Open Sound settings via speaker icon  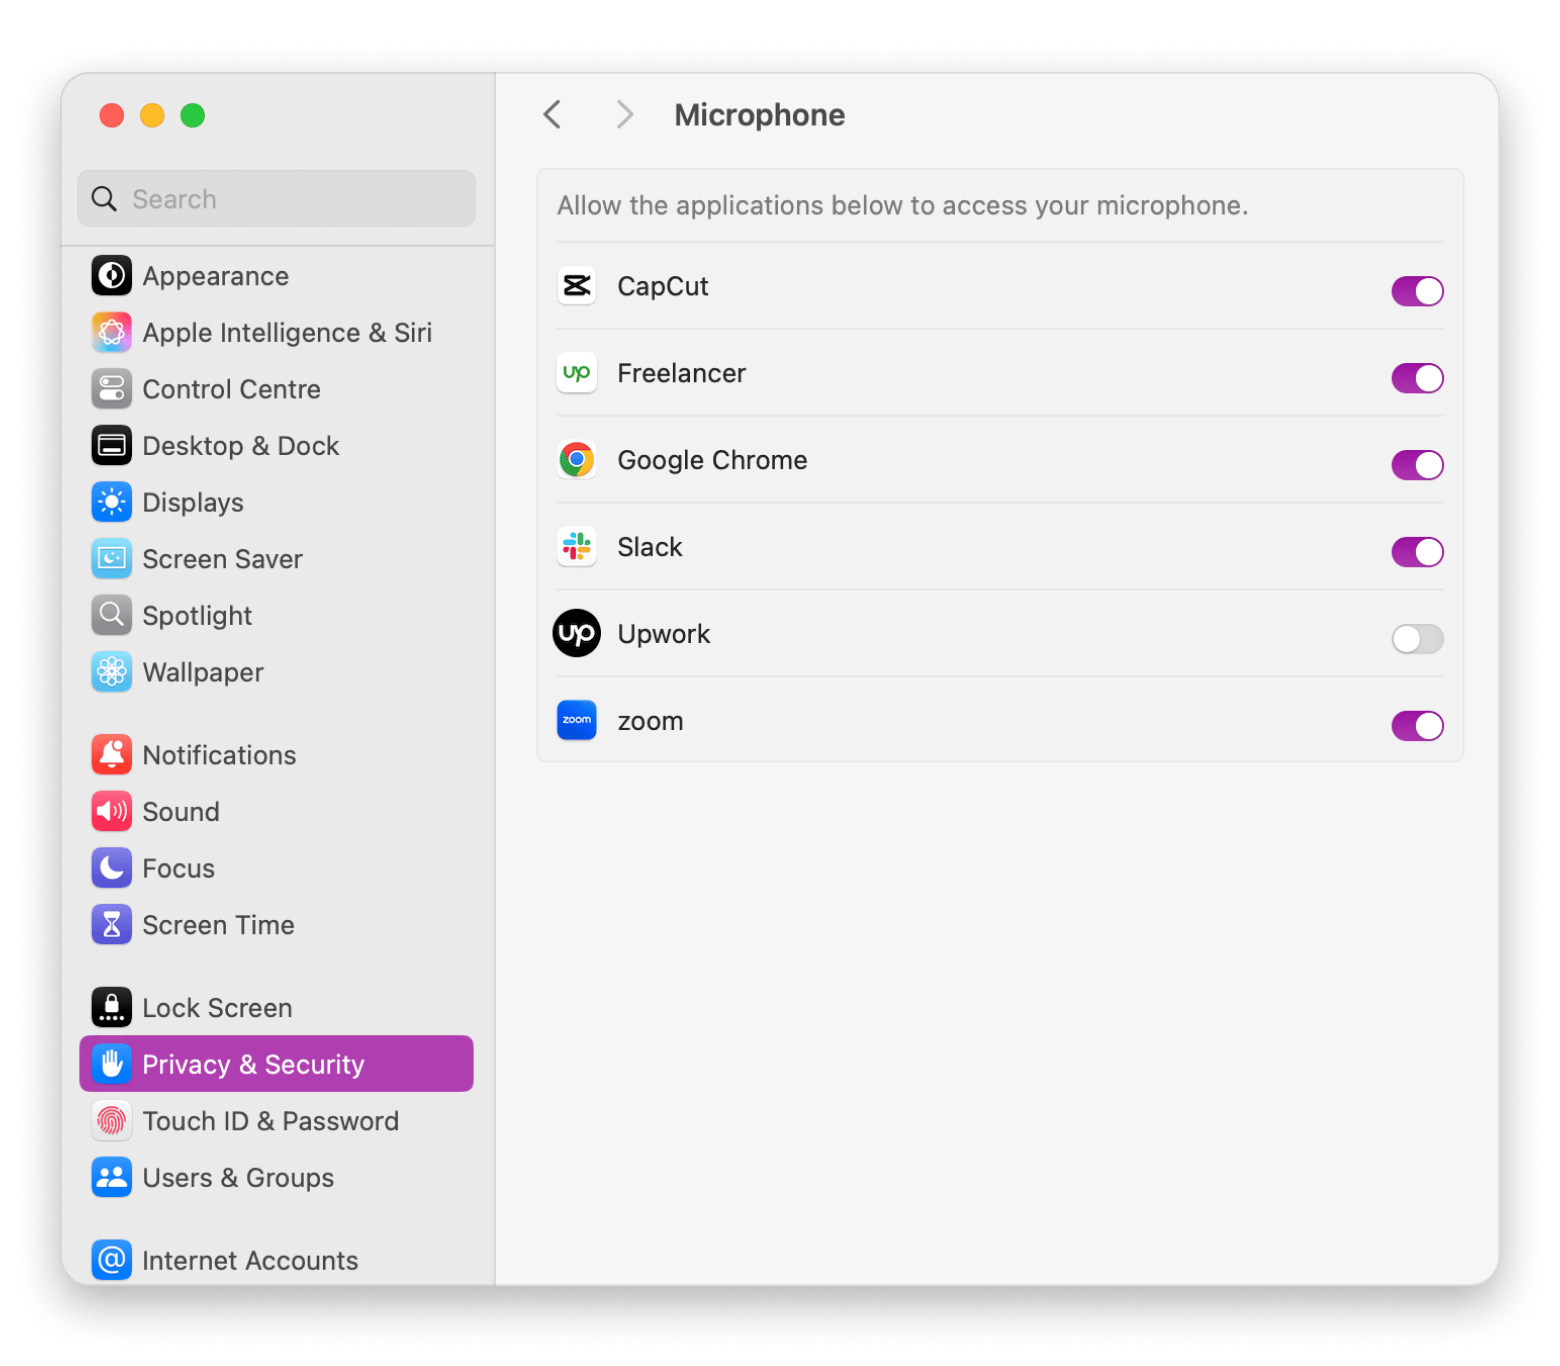[112, 812]
